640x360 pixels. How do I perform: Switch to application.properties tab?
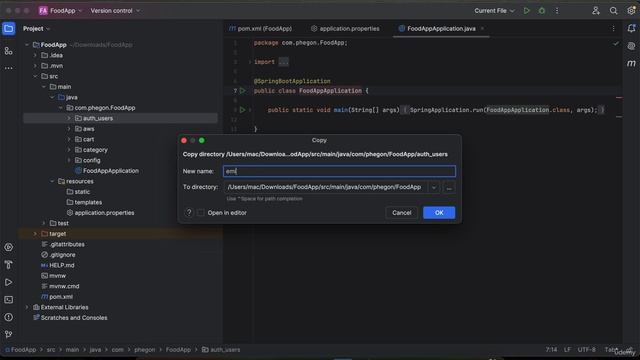click(345, 29)
